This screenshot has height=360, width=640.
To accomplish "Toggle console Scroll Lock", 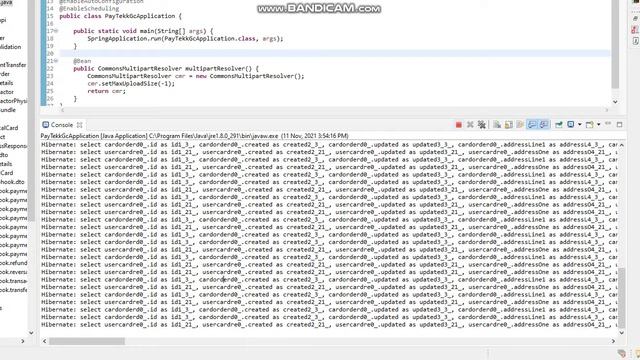I will pos(509,124).
